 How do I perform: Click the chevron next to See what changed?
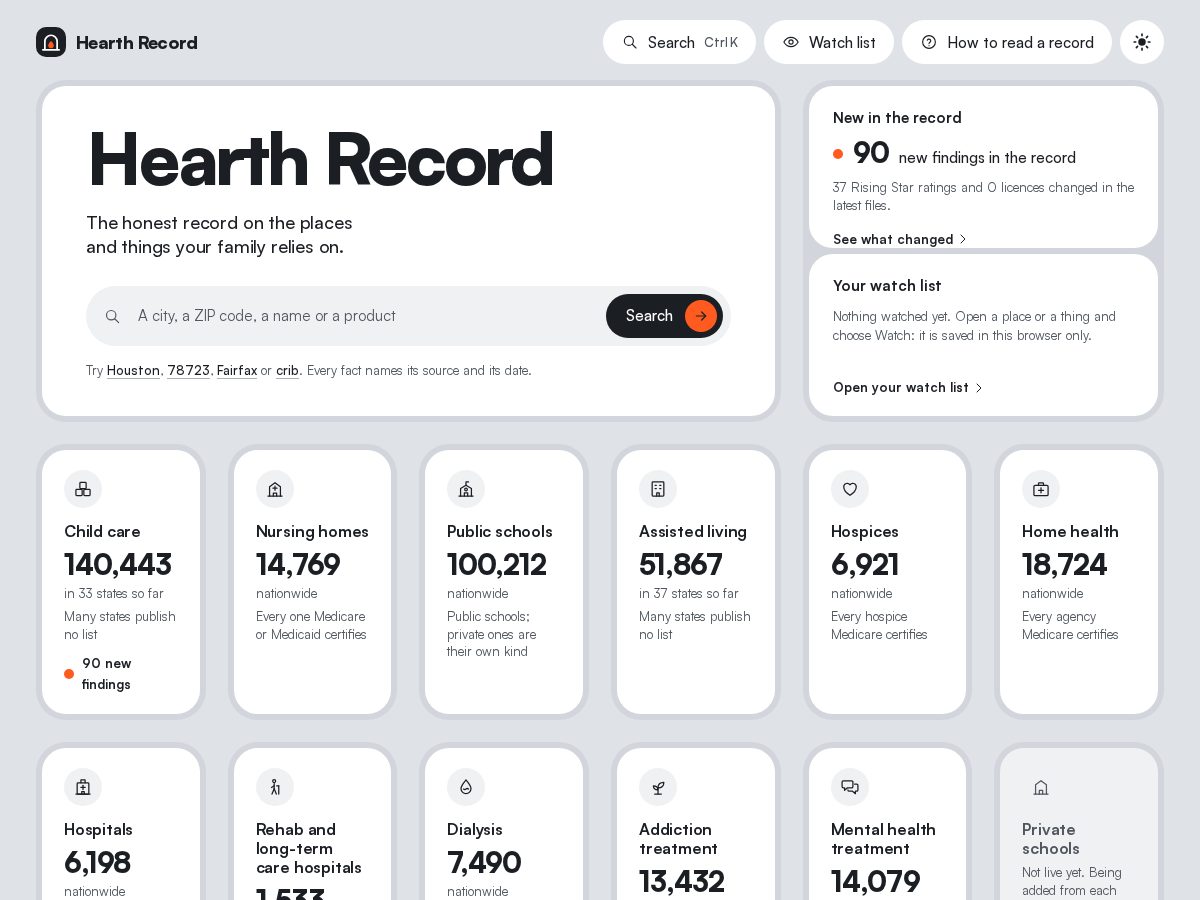tap(963, 239)
